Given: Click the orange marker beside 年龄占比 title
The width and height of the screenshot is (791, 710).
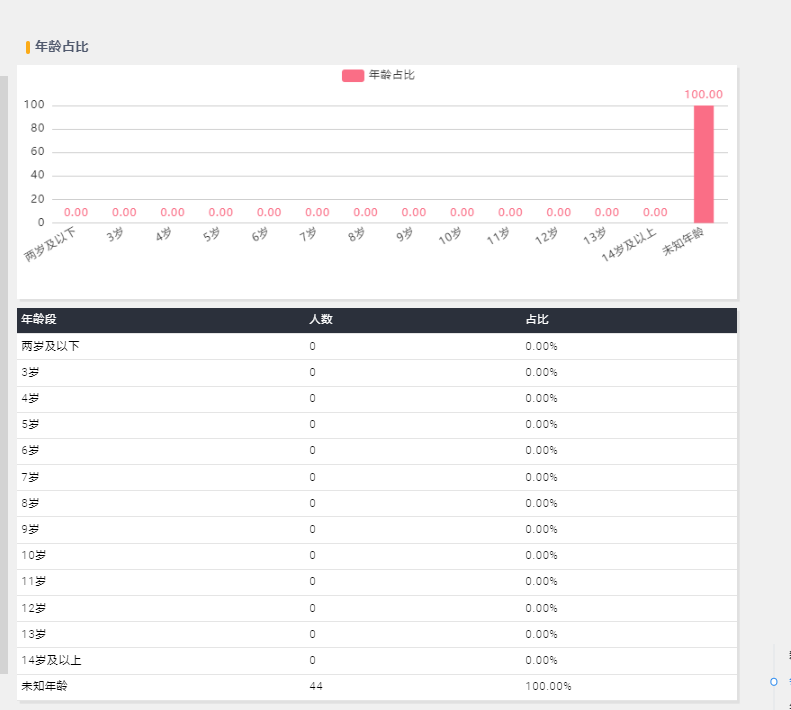Looking at the screenshot, I should (x=28, y=47).
